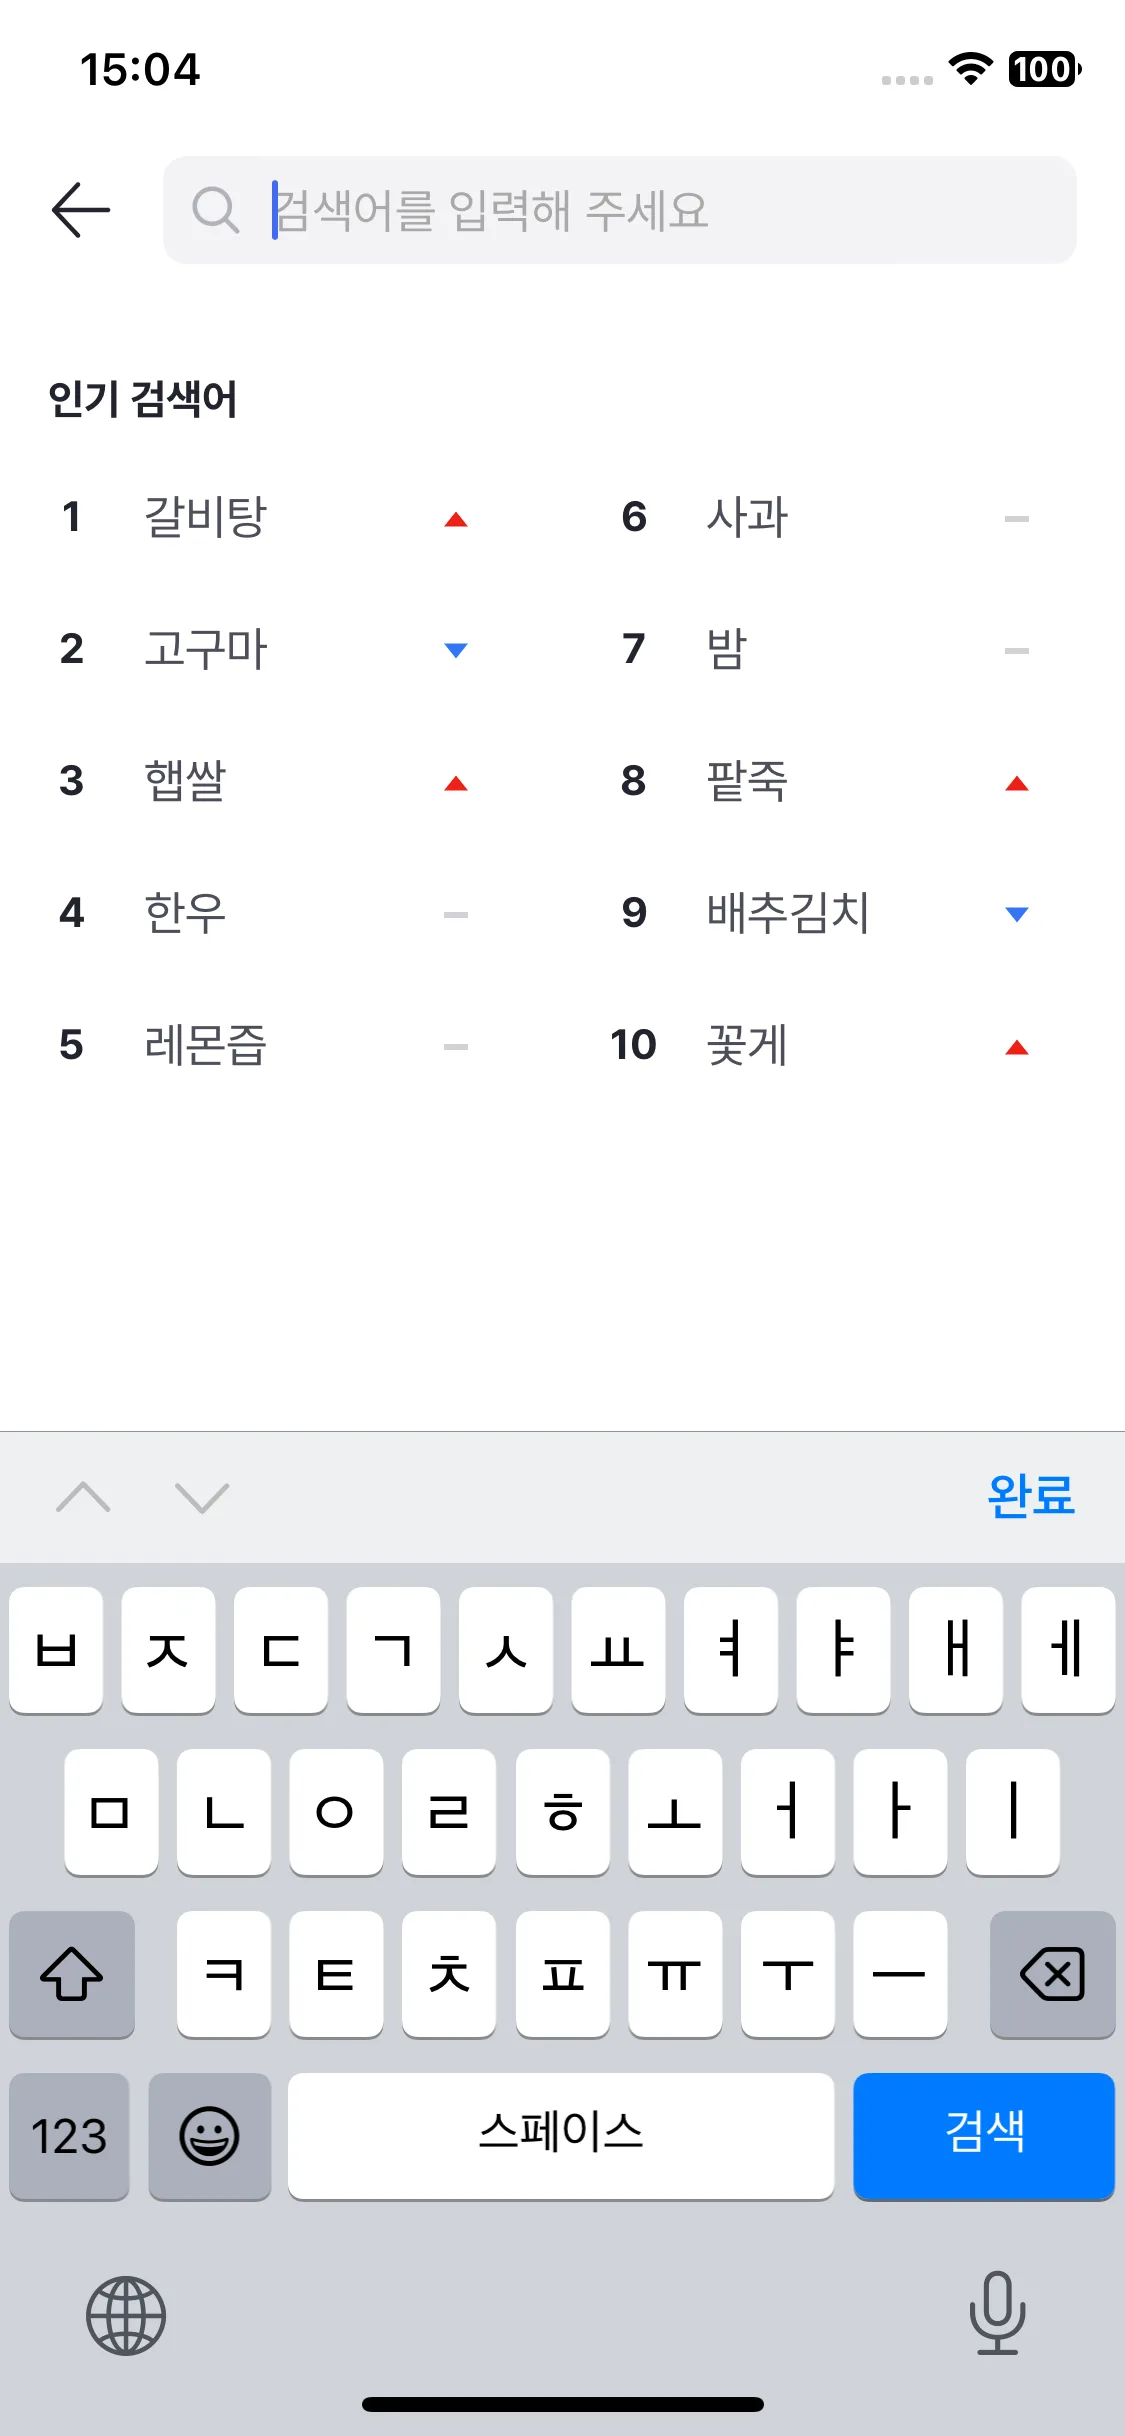The height and width of the screenshot is (2436, 1125).
Task: Jump to previous field with up chevron
Action: click(x=84, y=1497)
